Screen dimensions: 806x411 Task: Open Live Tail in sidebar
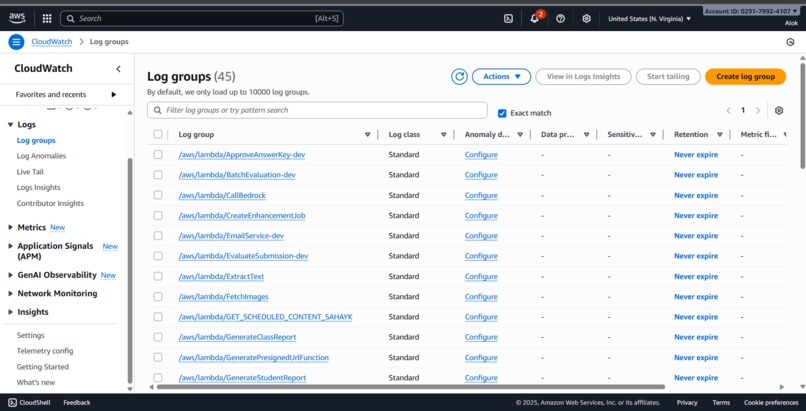[x=30, y=172]
